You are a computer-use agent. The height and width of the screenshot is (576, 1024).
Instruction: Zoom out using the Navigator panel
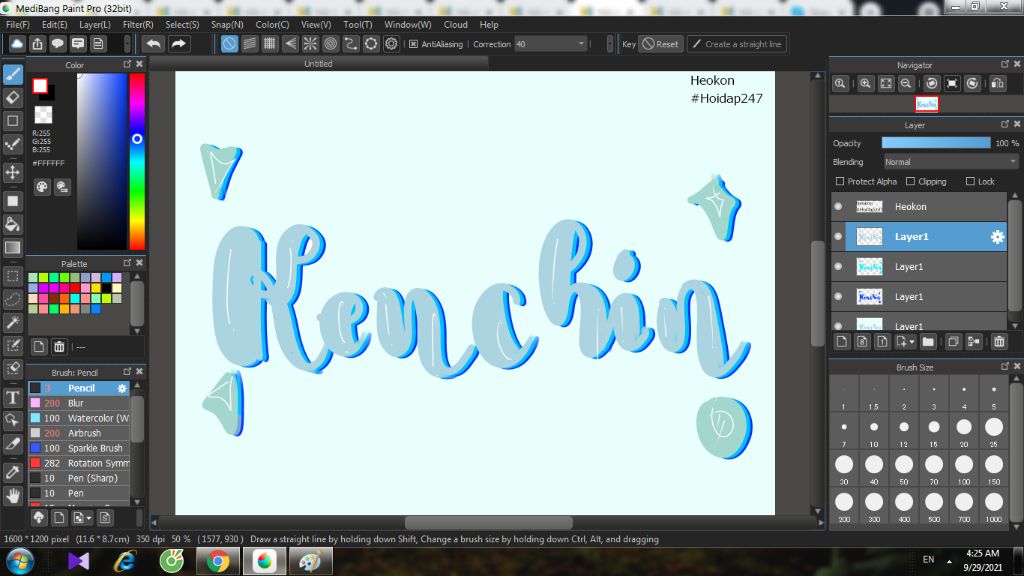tap(906, 84)
